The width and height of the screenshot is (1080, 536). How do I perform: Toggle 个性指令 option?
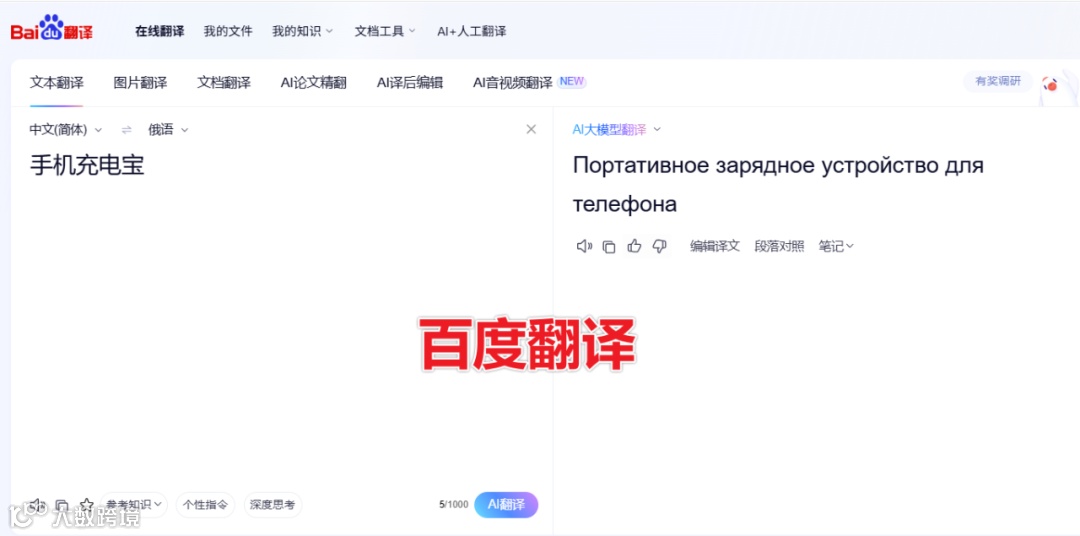point(205,504)
